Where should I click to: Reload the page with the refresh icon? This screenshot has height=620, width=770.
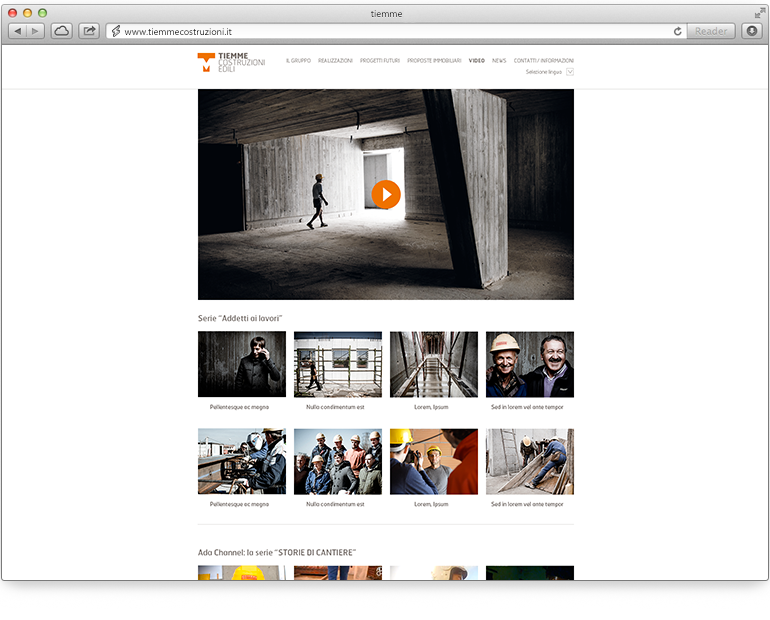[x=678, y=31]
